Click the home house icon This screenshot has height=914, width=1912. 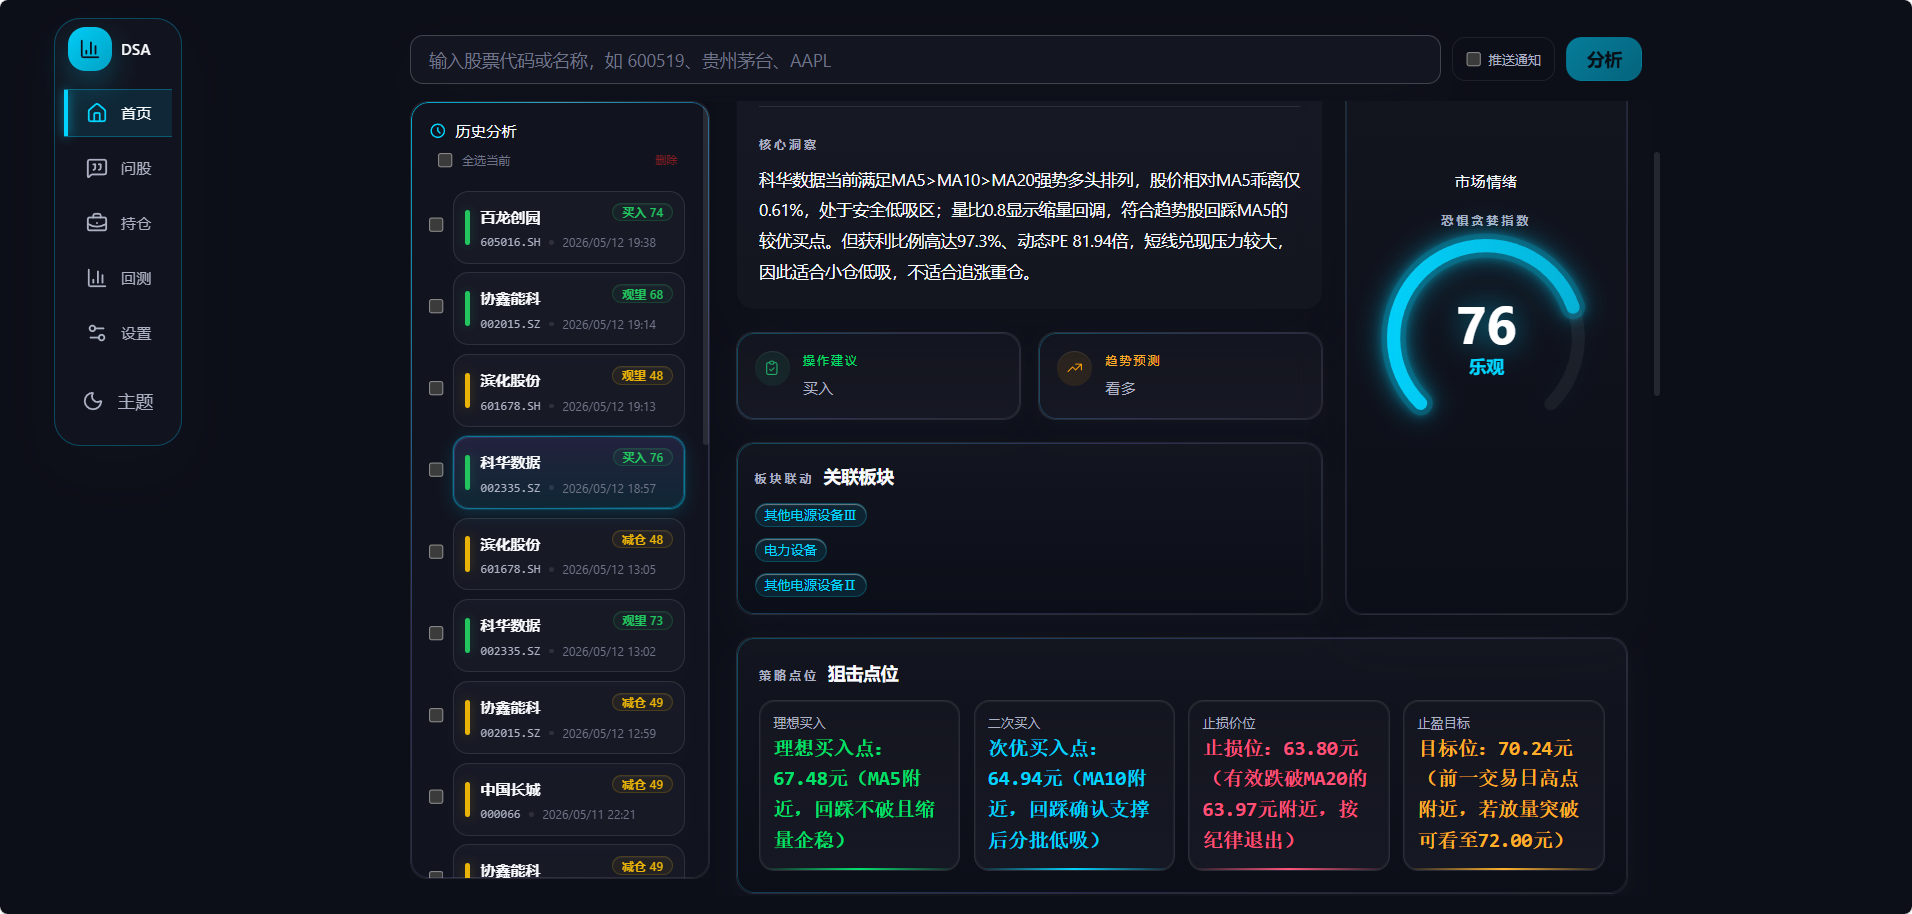click(97, 113)
